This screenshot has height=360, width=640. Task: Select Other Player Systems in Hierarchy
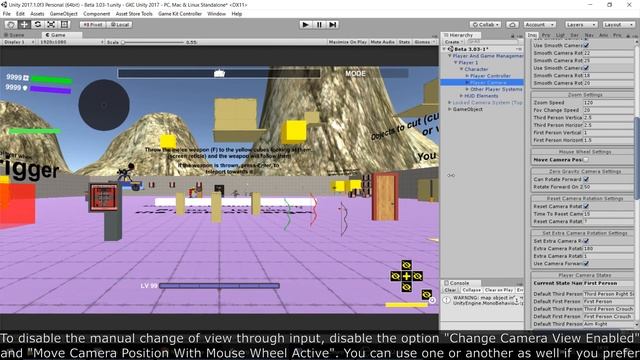[496, 89]
